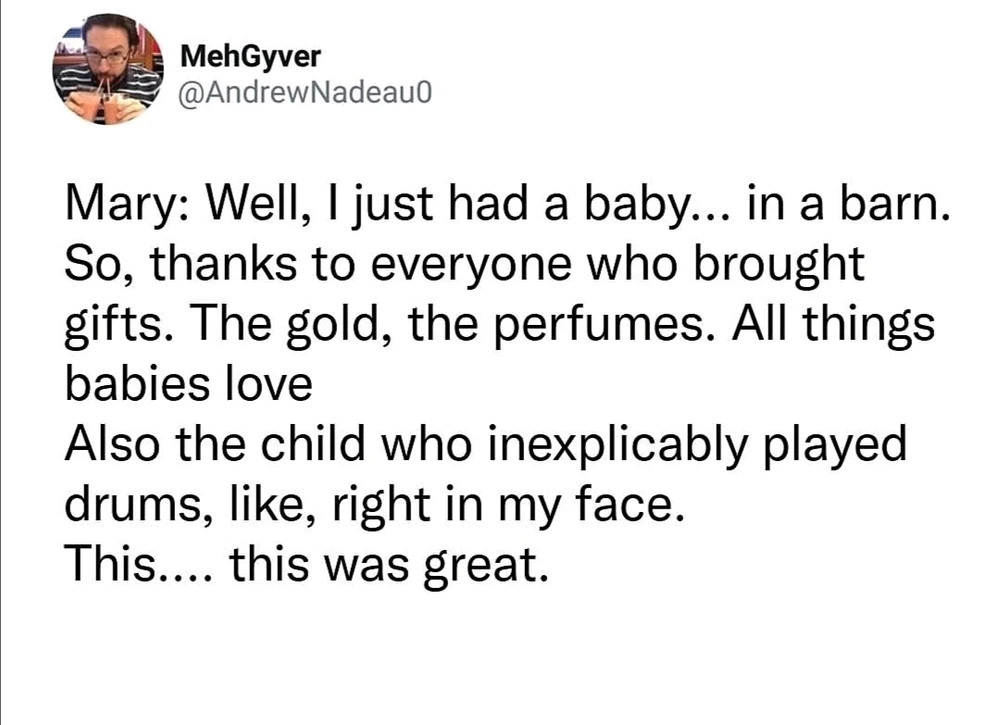1000x725 pixels.
Task: Click the word "inexplicably" in the tweet
Action: pos(594,443)
